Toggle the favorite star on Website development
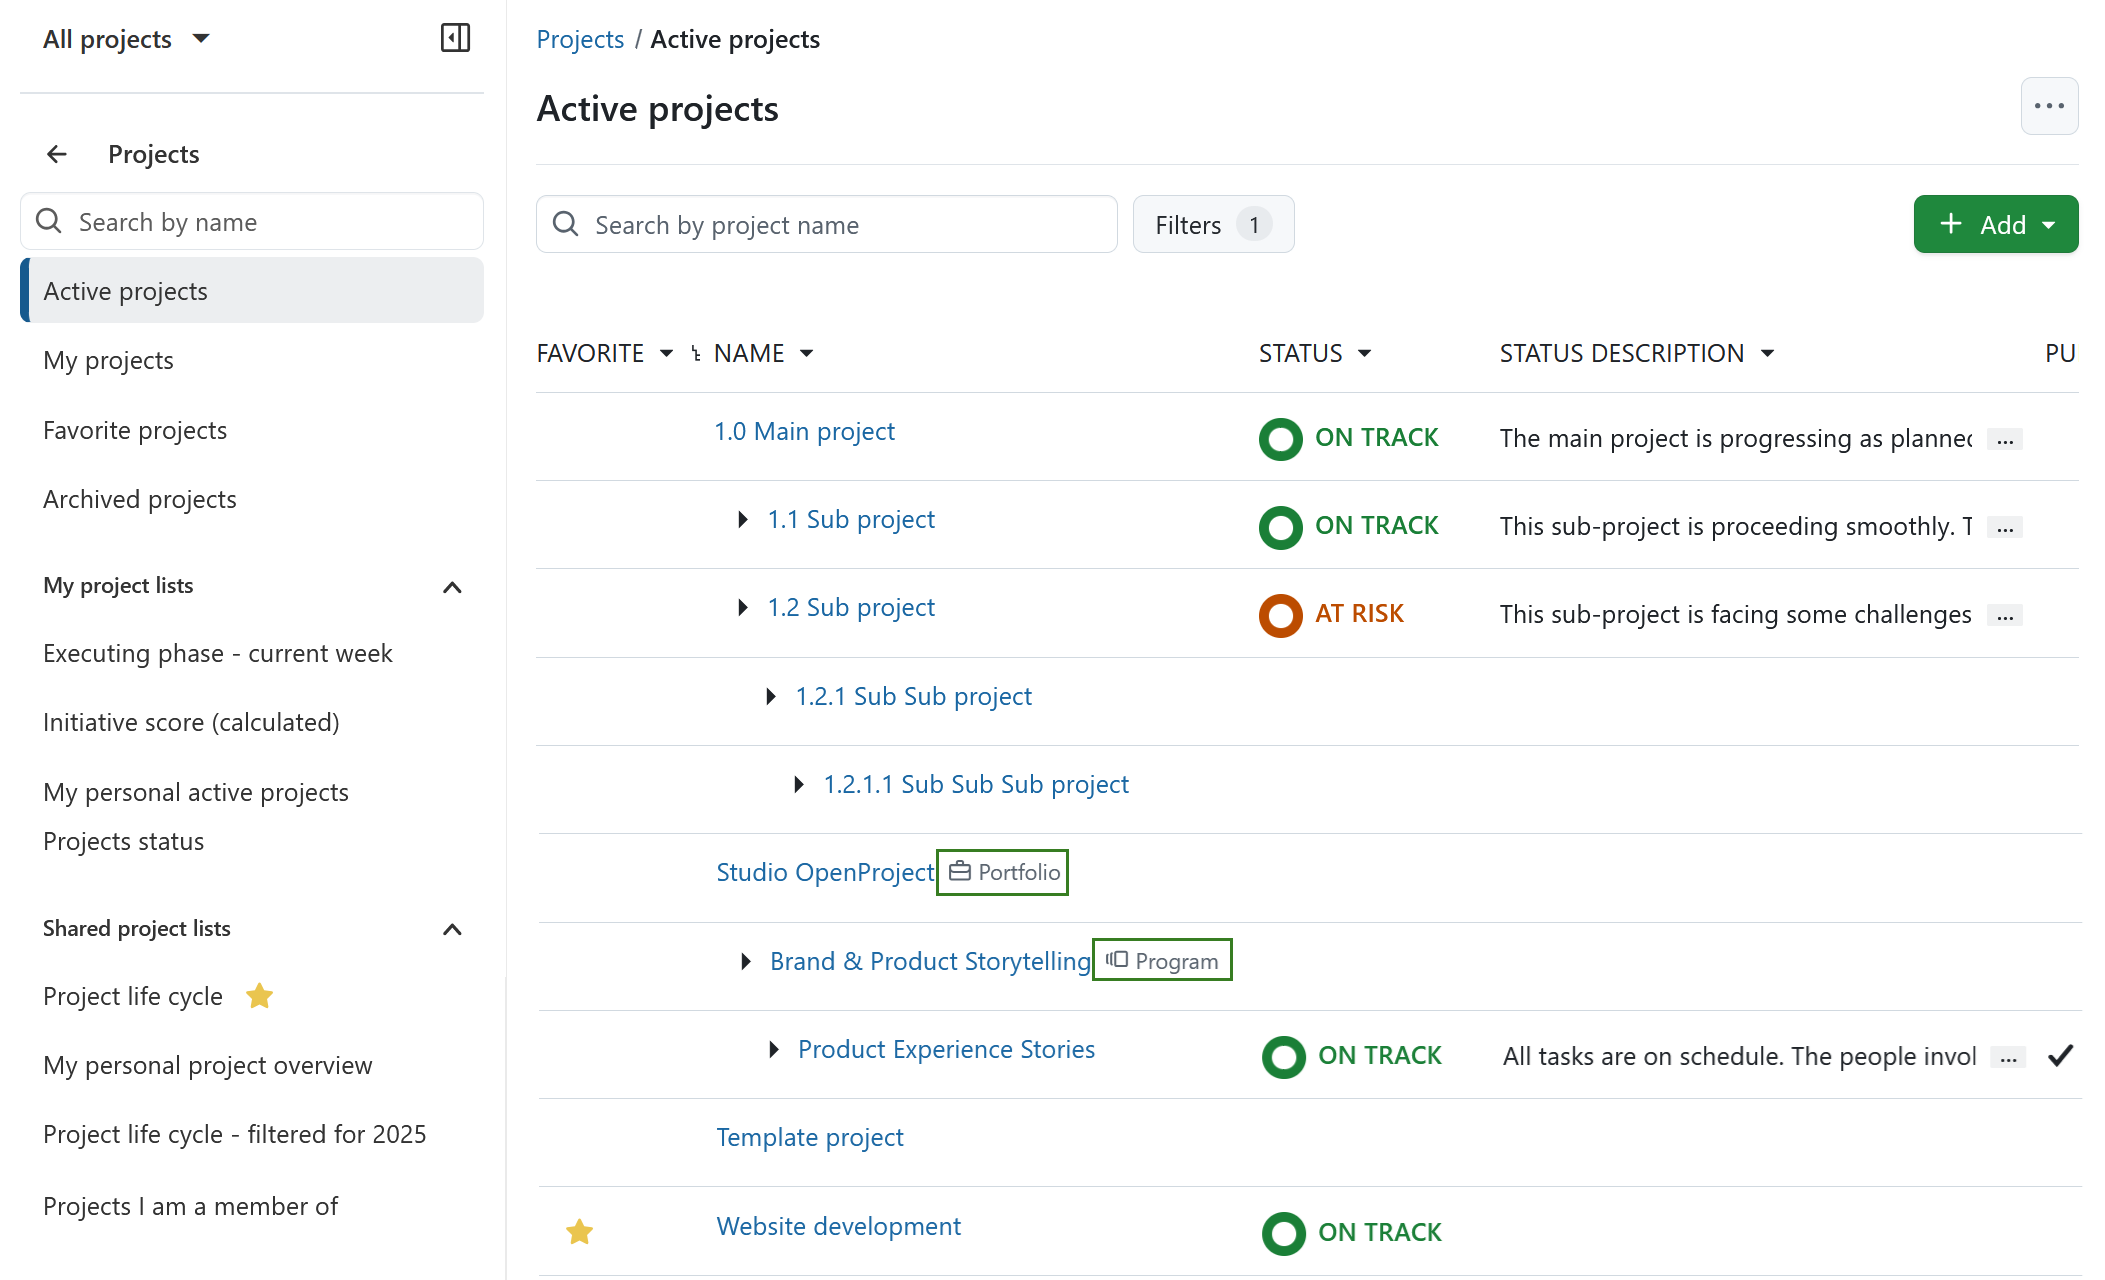The width and height of the screenshot is (2105, 1280). [x=579, y=1232]
